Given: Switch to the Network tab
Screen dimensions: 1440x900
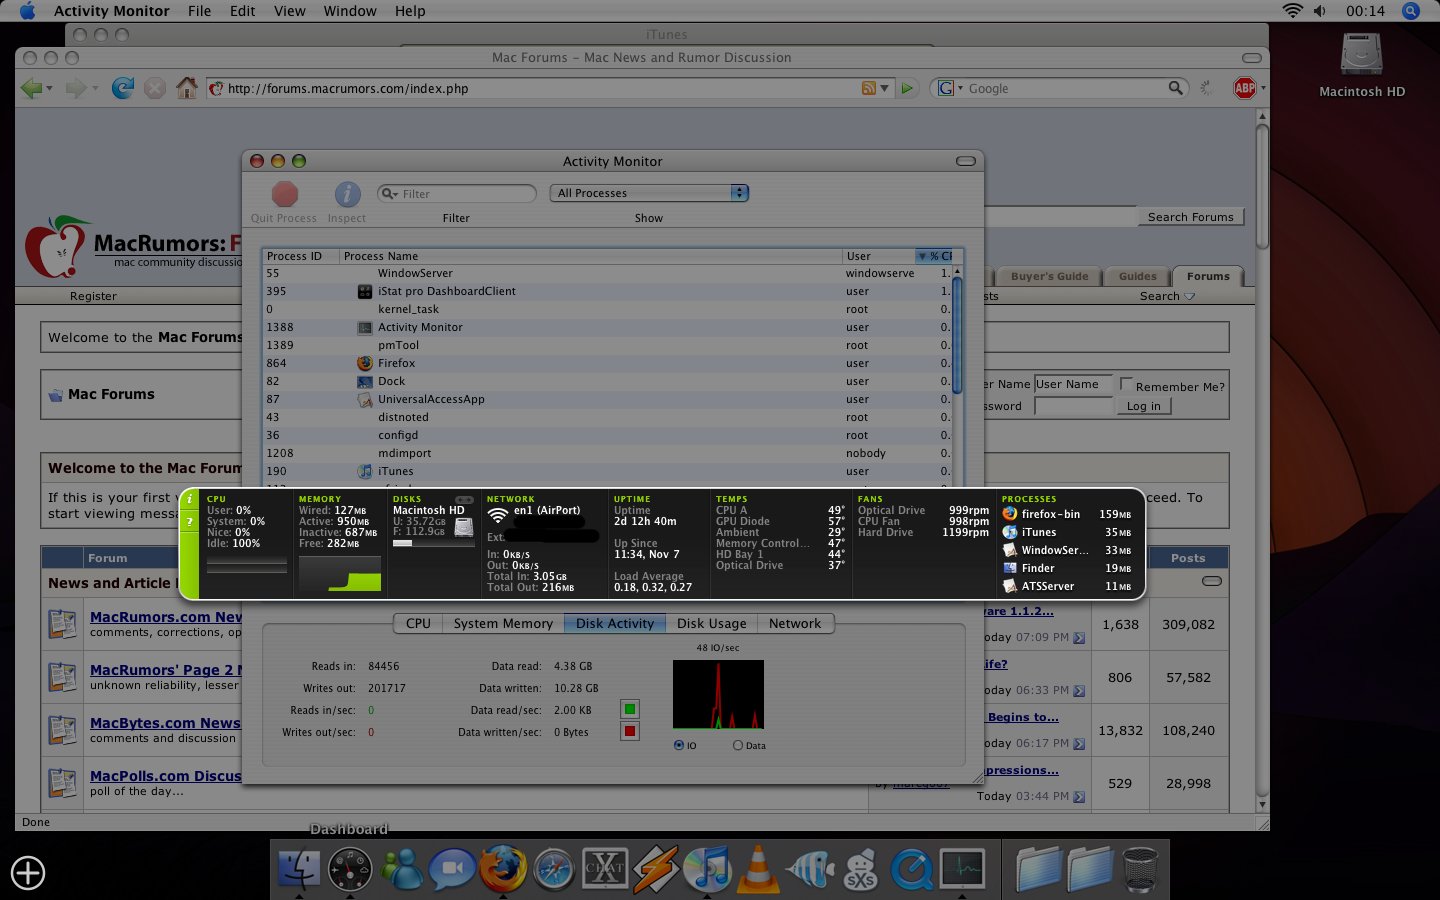Looking at the screenshot, I should click(x=795, y=623).
